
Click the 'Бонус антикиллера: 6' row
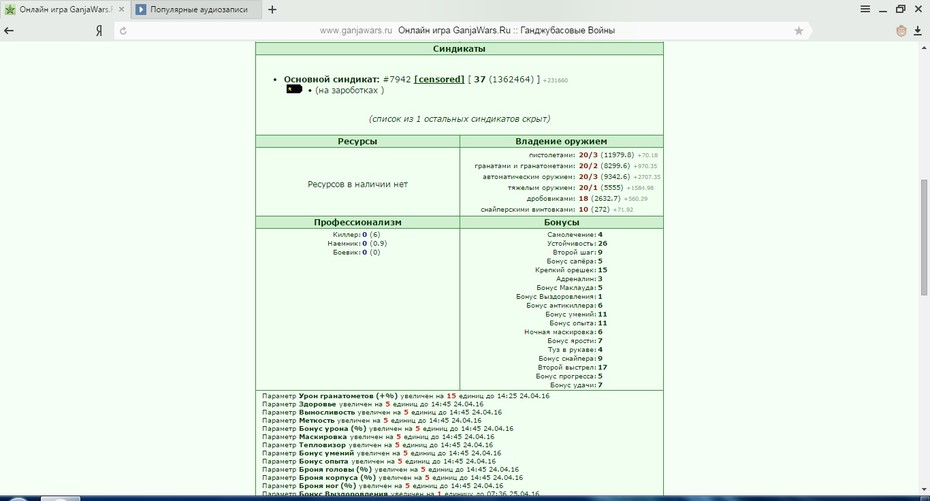click(564, 306)
